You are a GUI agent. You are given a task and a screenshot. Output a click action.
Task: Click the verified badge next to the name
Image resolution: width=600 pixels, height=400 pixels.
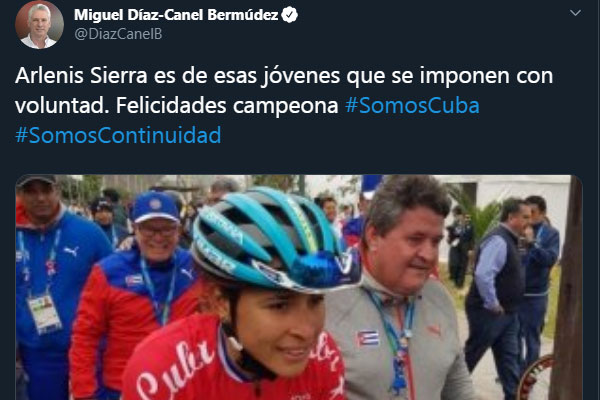[289, 15]
